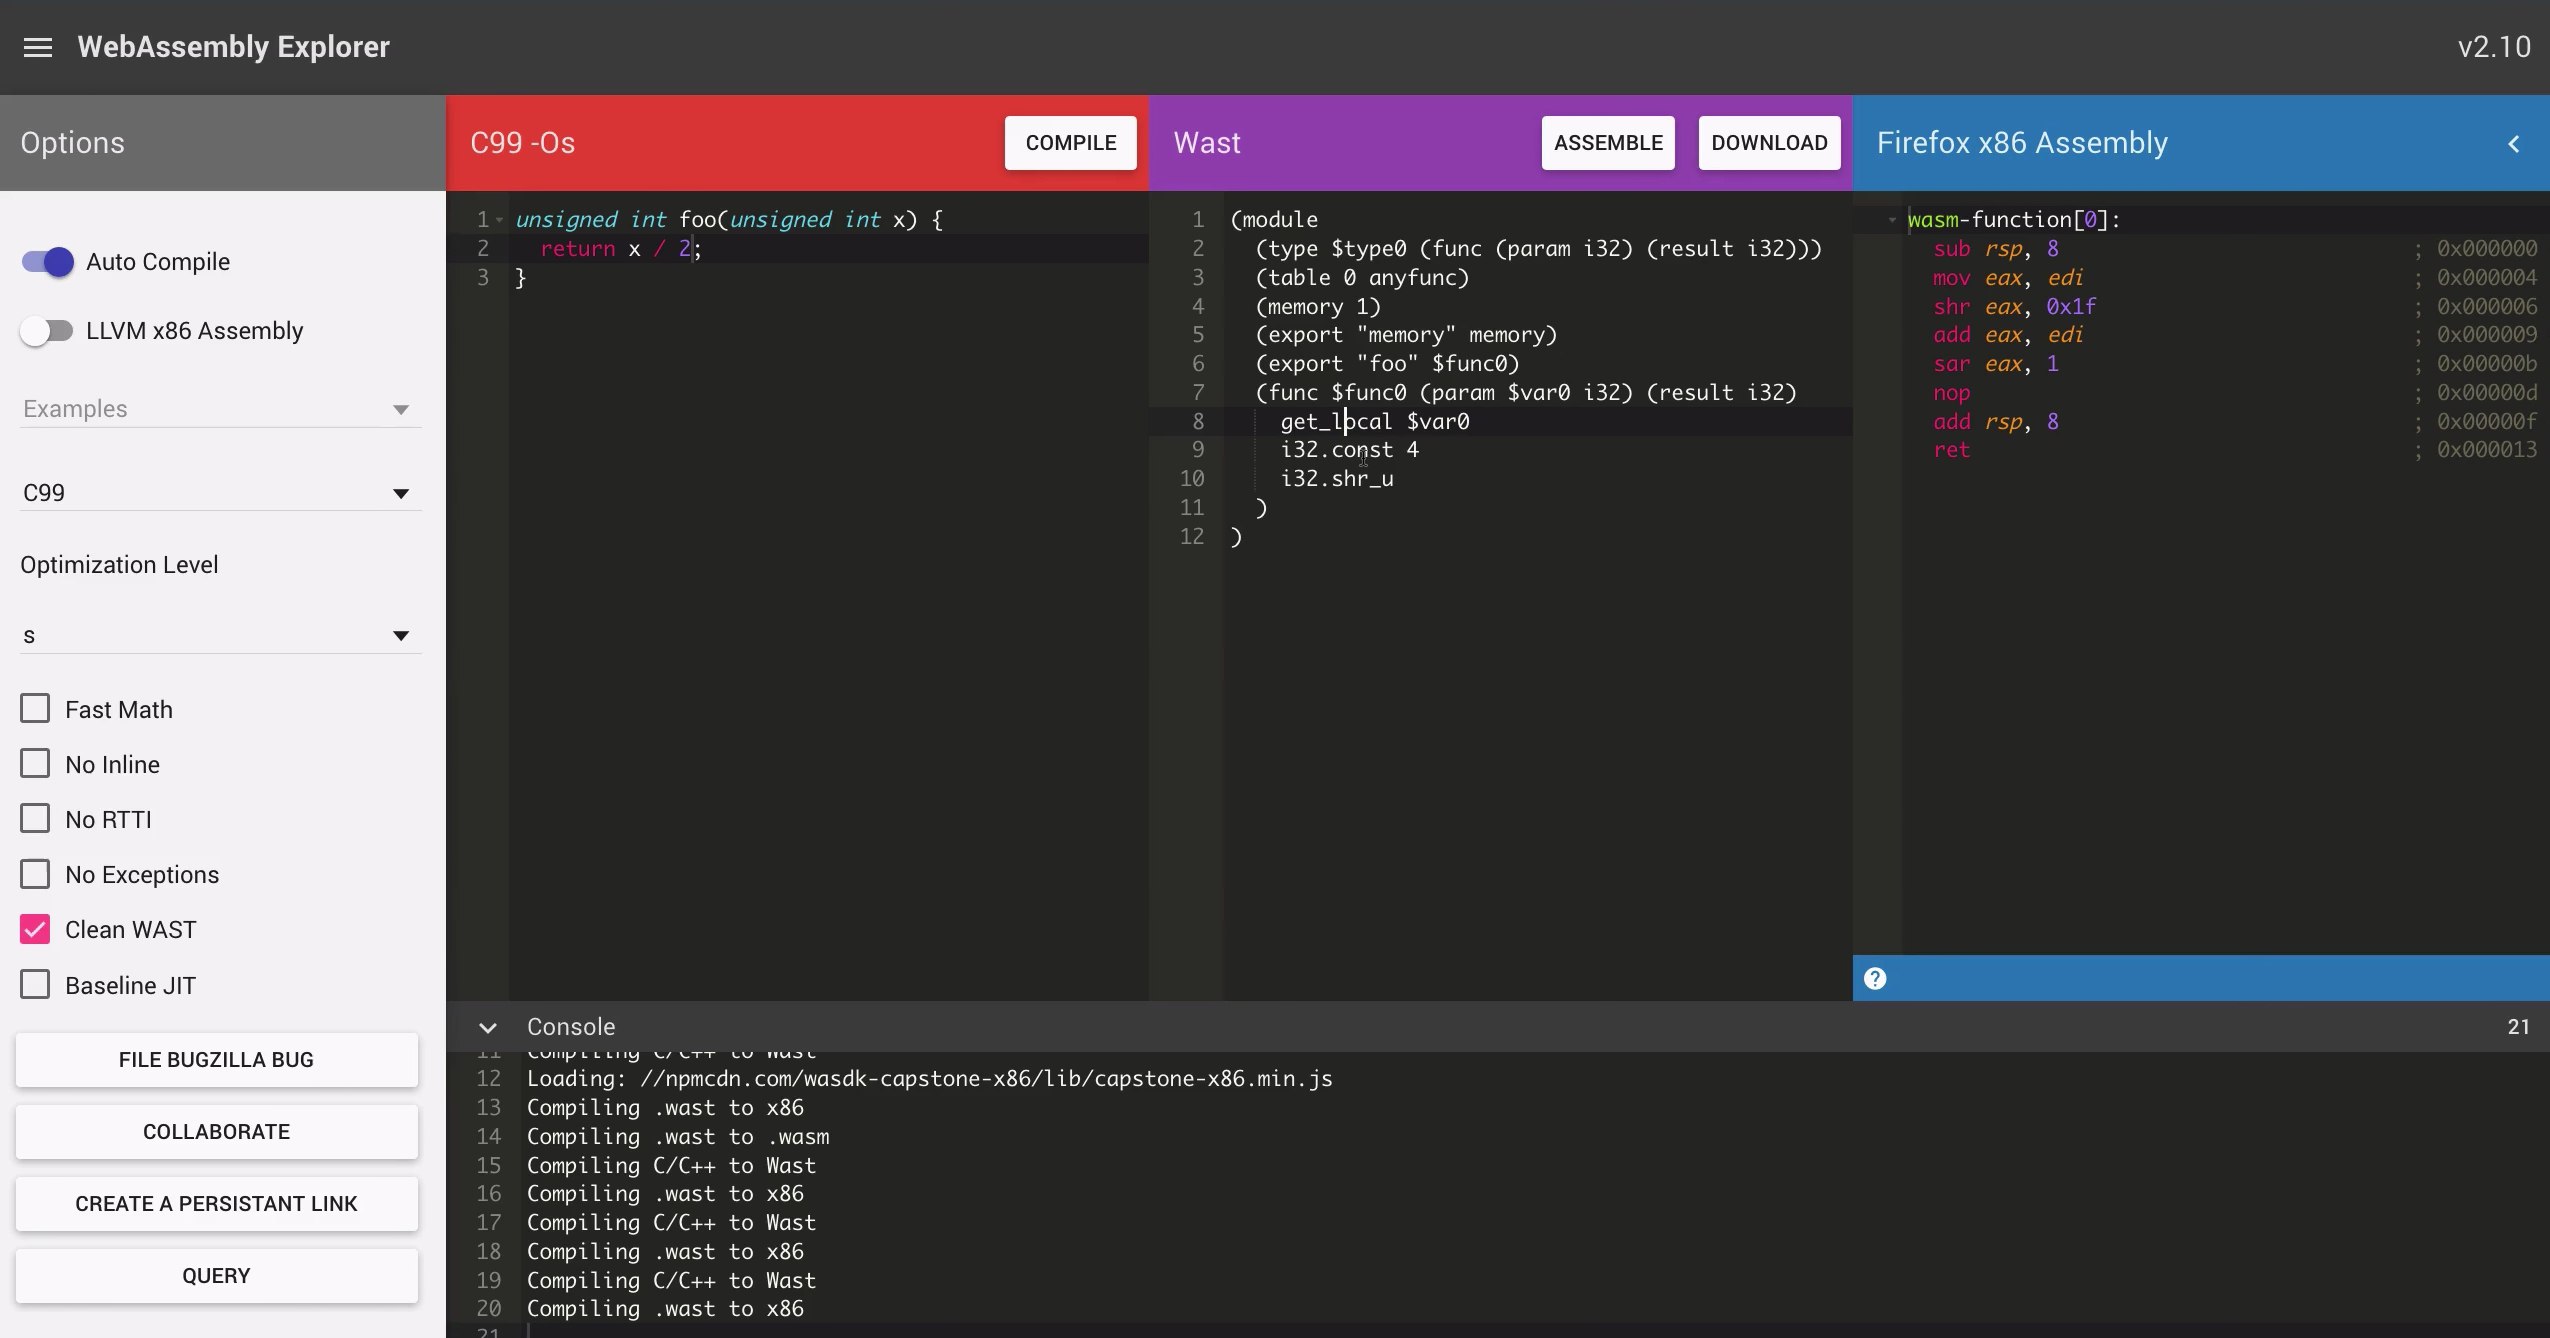Screen dimensions: 2550x1338
Task: Click the '(table 0 anyfunc)' line
Action: pos(1362,278)
